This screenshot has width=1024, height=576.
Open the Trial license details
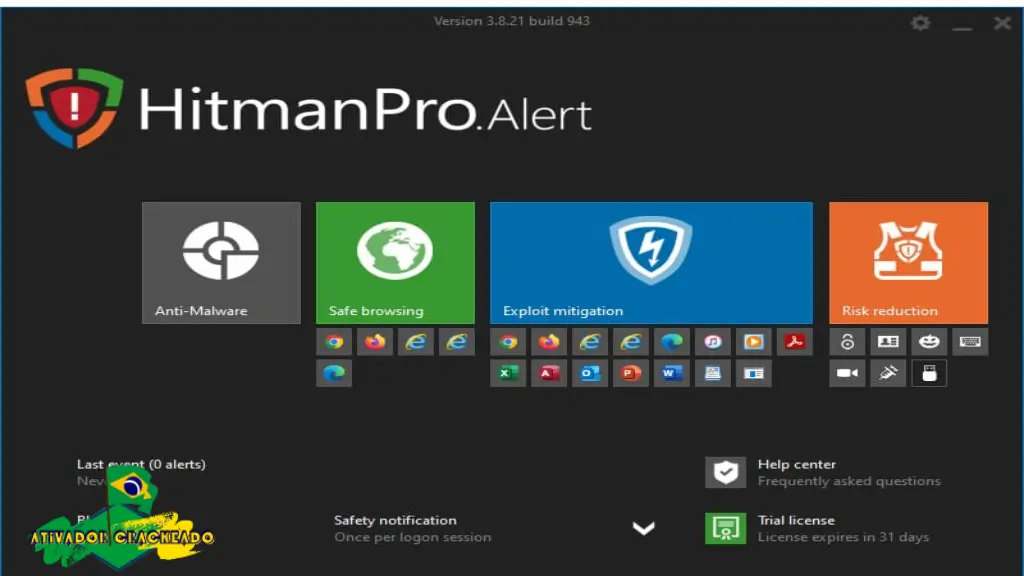point(796,520)
